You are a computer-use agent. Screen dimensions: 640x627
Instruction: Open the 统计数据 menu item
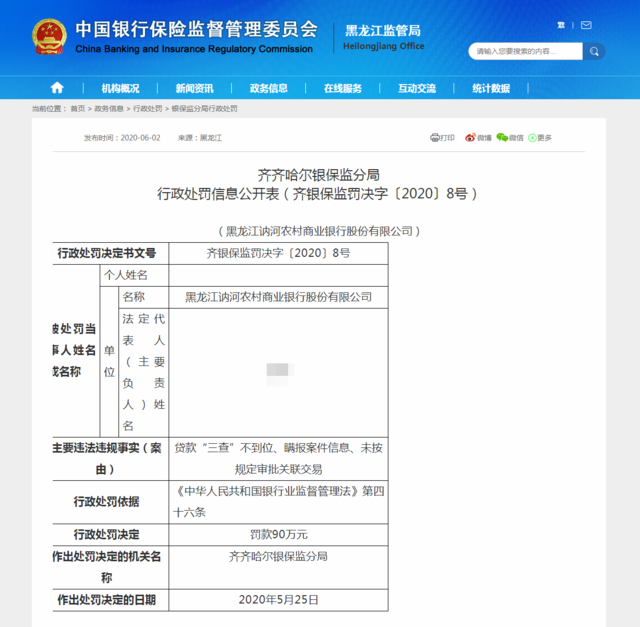click(x=490, y=88)
